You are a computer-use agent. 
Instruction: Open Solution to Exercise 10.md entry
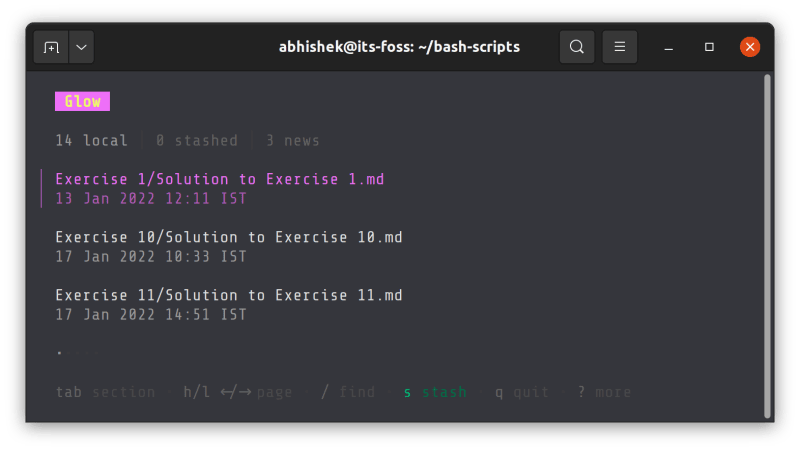click(x=228, y=238)
